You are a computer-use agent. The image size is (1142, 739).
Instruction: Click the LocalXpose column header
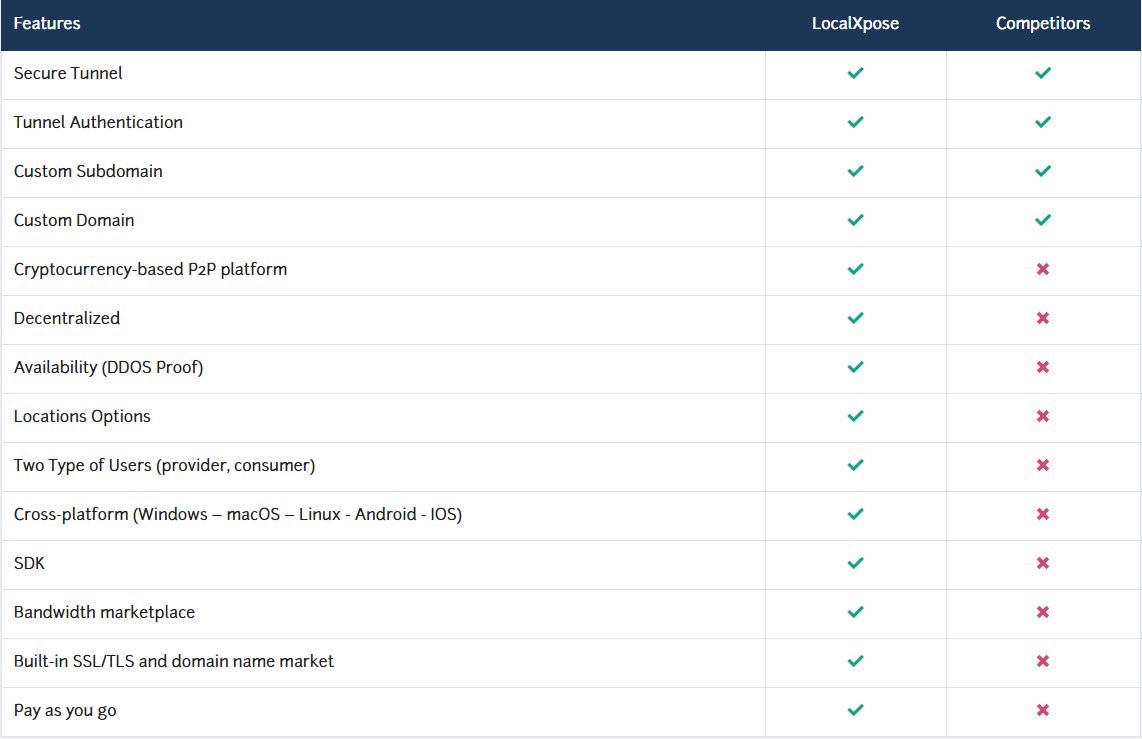[x=855, y=23]
